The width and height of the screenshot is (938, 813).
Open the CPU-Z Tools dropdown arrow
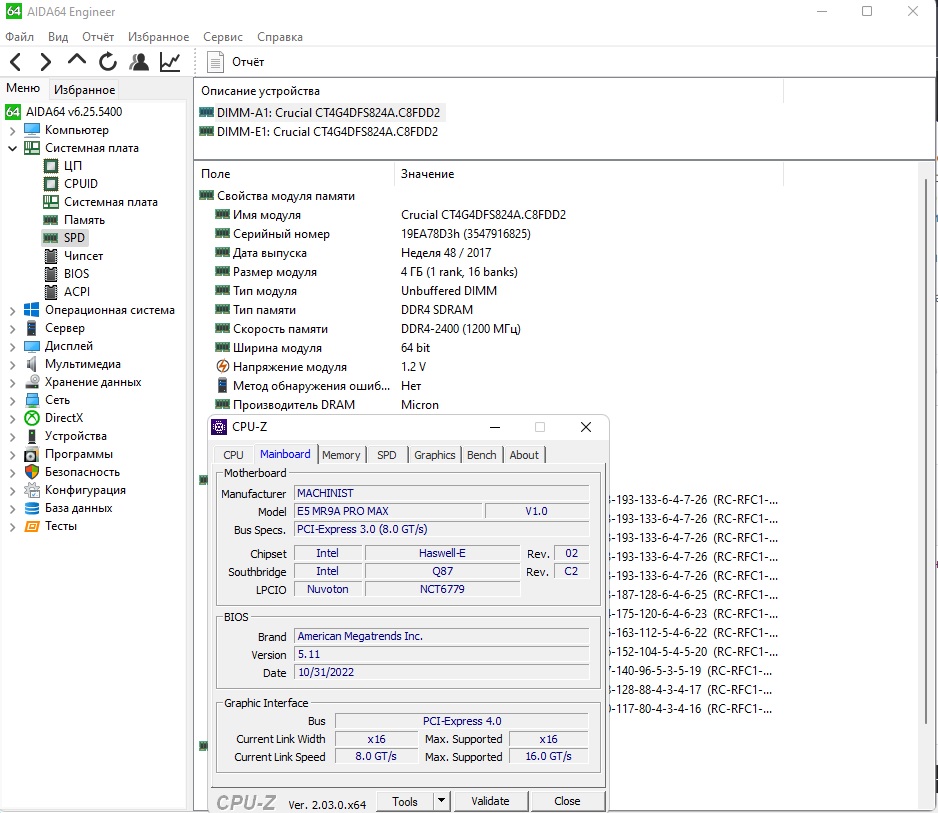(x=441, y=800)
